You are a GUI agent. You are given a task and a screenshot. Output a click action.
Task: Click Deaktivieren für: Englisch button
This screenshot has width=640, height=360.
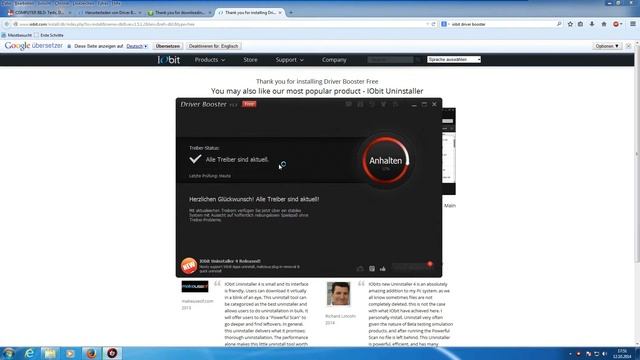pyautogui.click(x=213, y=46)
